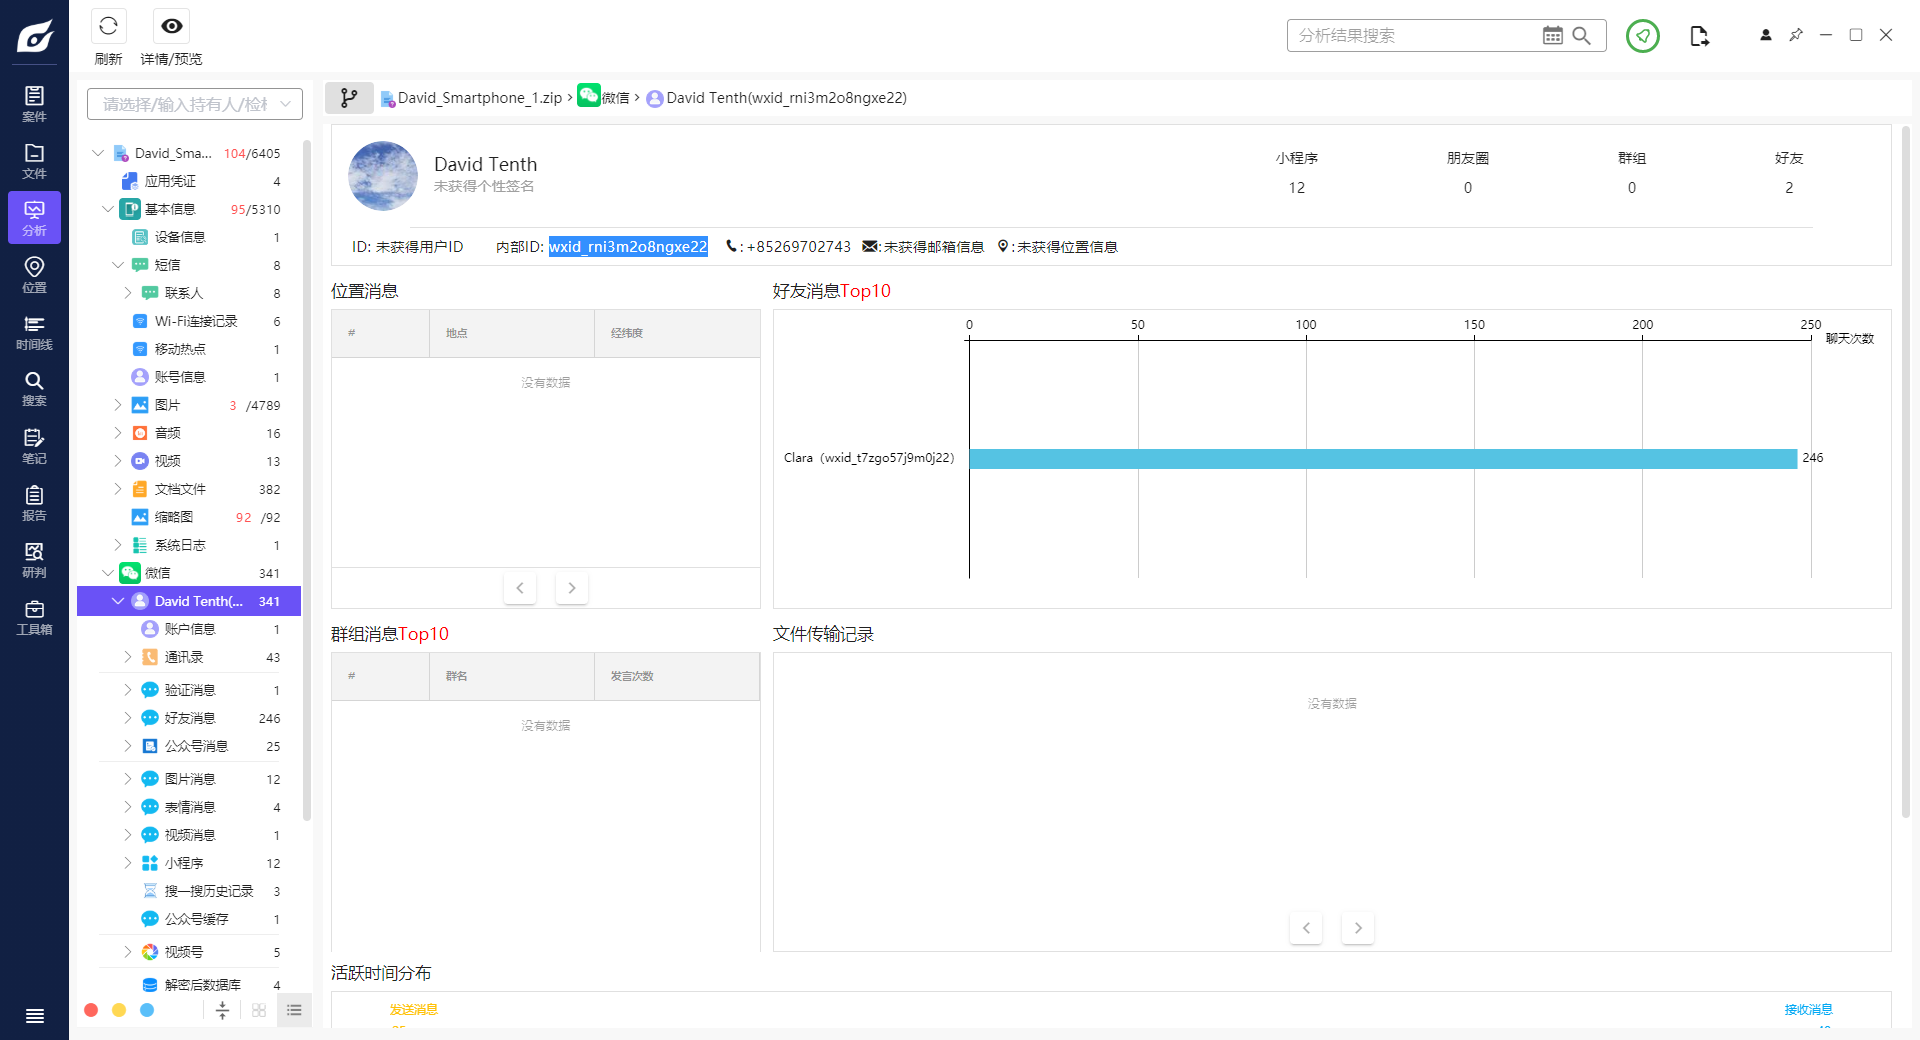Open the calendar date filter in search

point(1552,36)
